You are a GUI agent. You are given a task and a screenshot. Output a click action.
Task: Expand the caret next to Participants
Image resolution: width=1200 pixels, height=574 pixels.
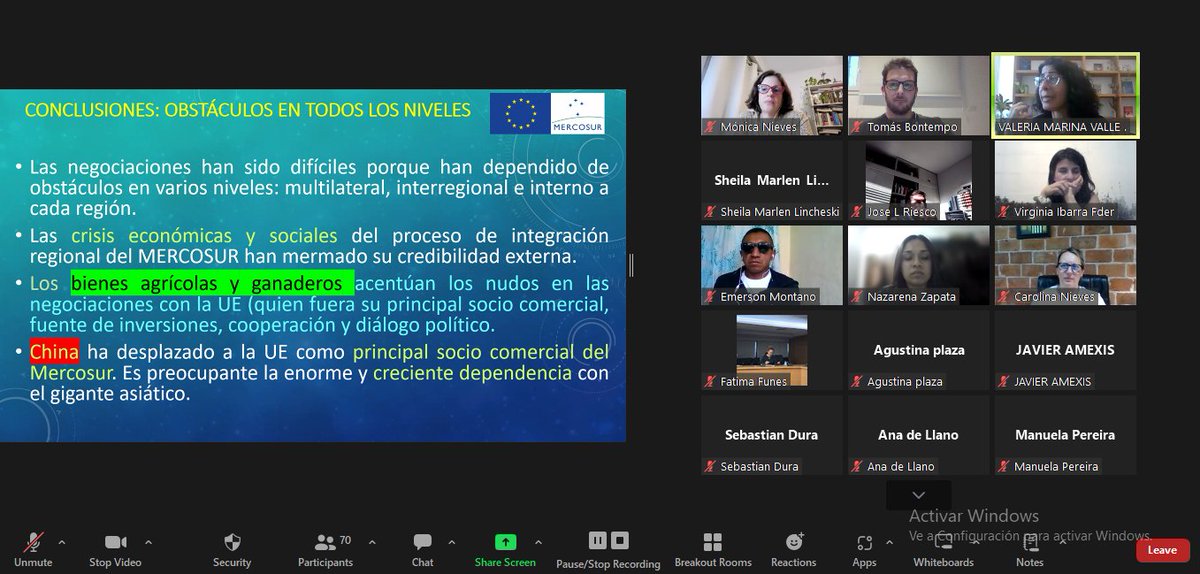click(x=373, y=542)
